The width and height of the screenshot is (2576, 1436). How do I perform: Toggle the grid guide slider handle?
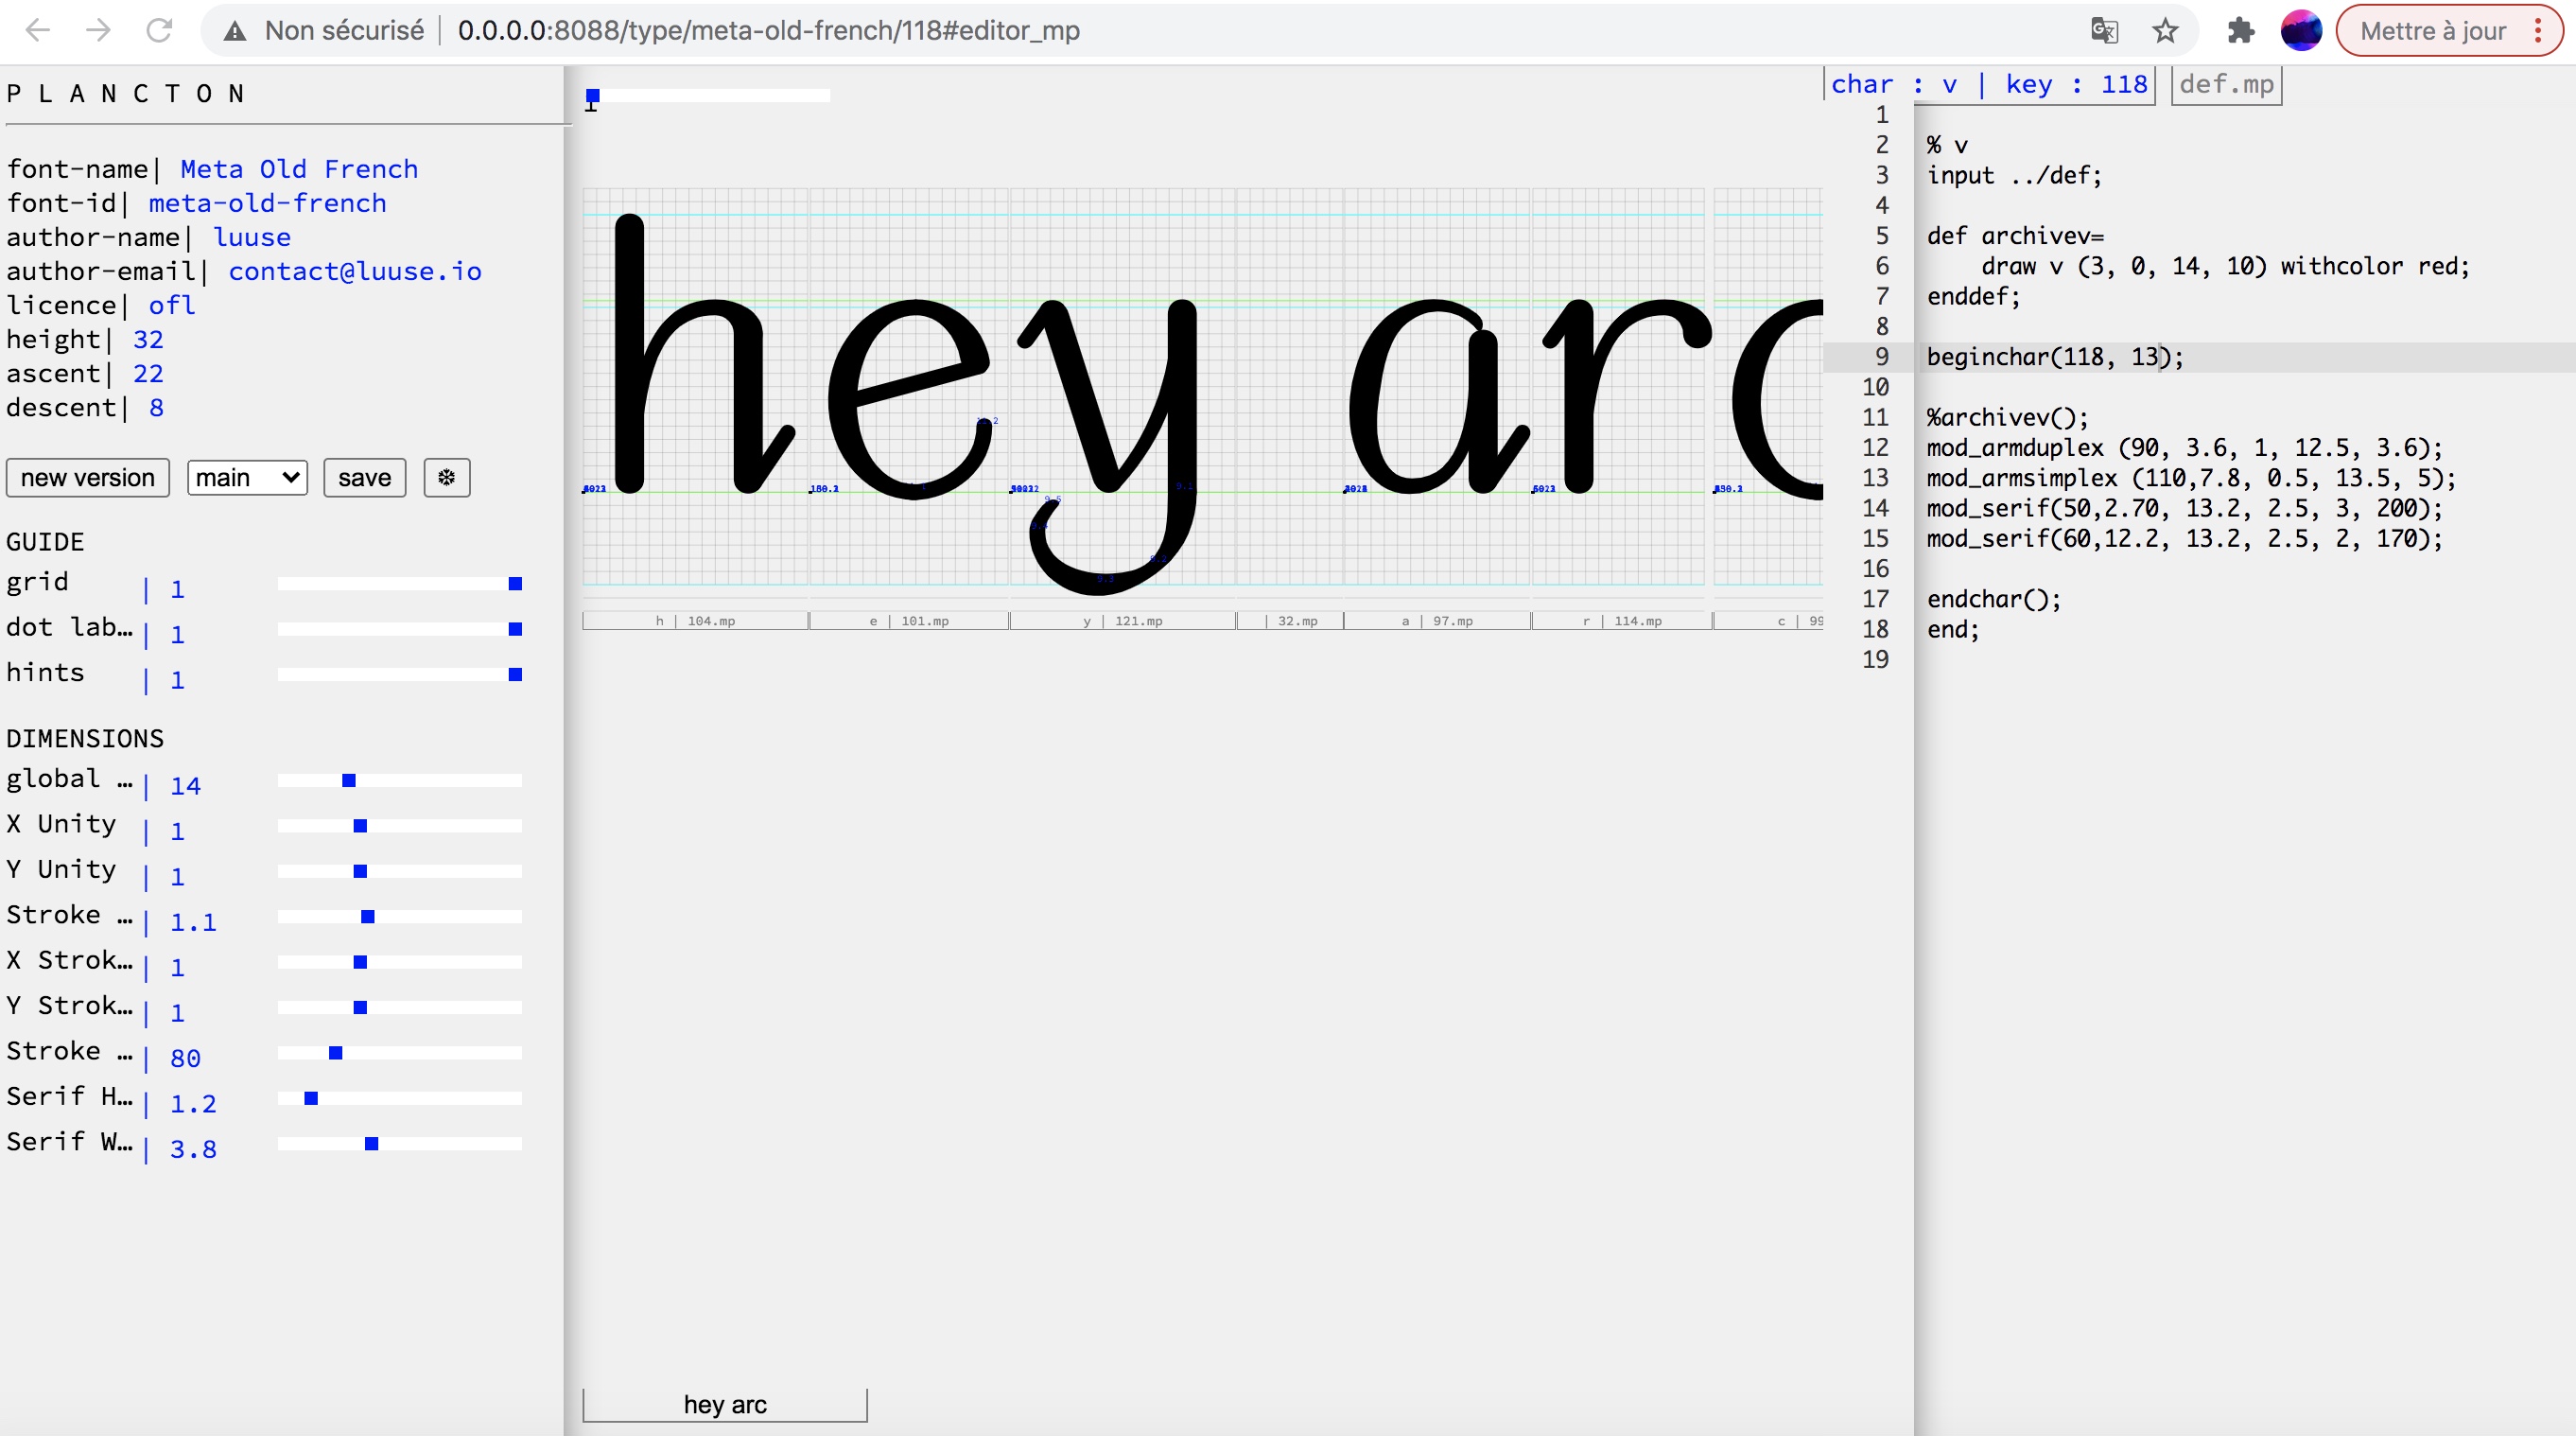[x=515, y=583]
